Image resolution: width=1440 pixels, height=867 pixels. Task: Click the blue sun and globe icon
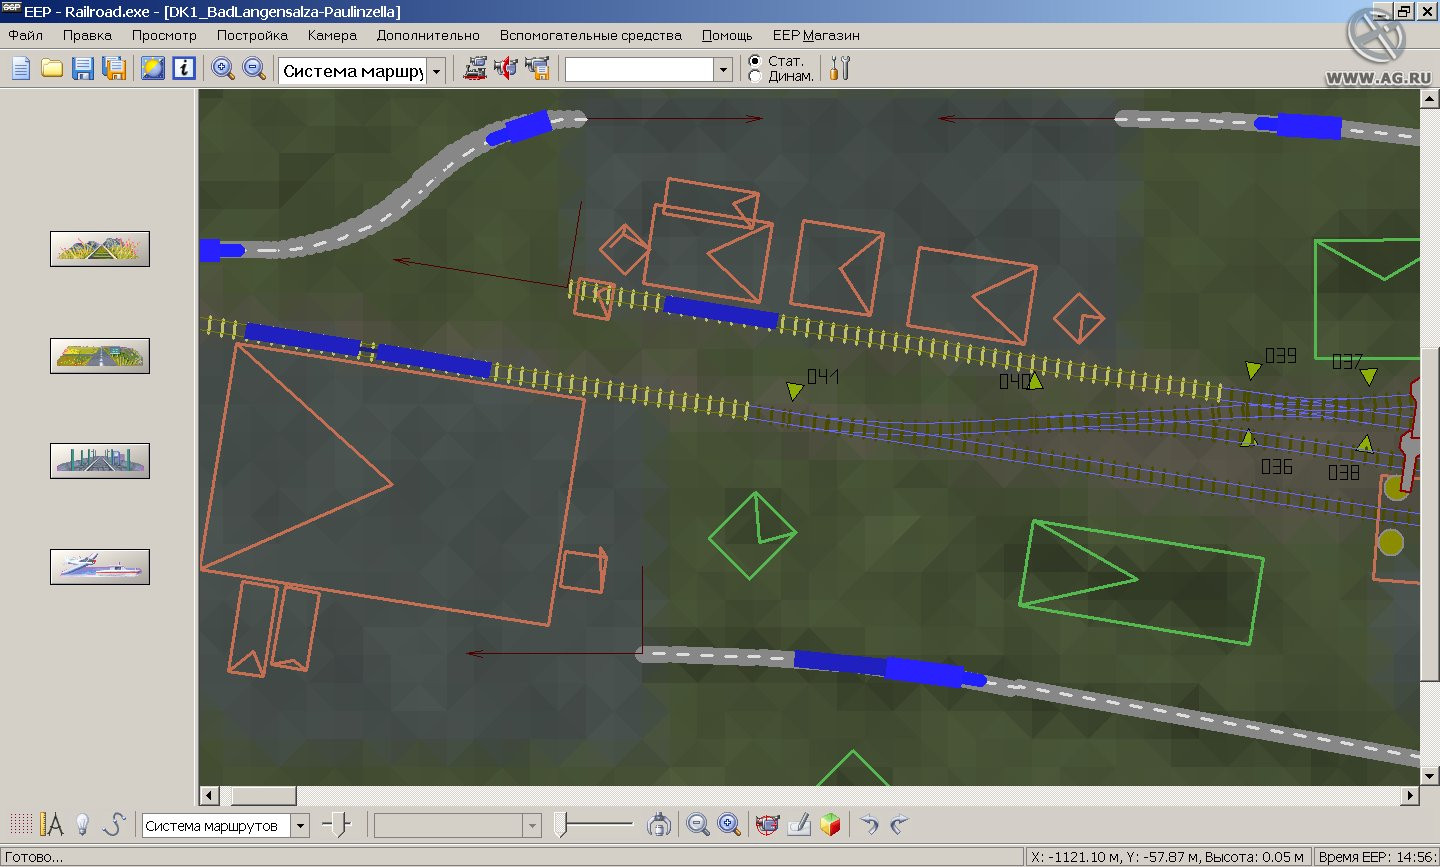pos(153,68)
